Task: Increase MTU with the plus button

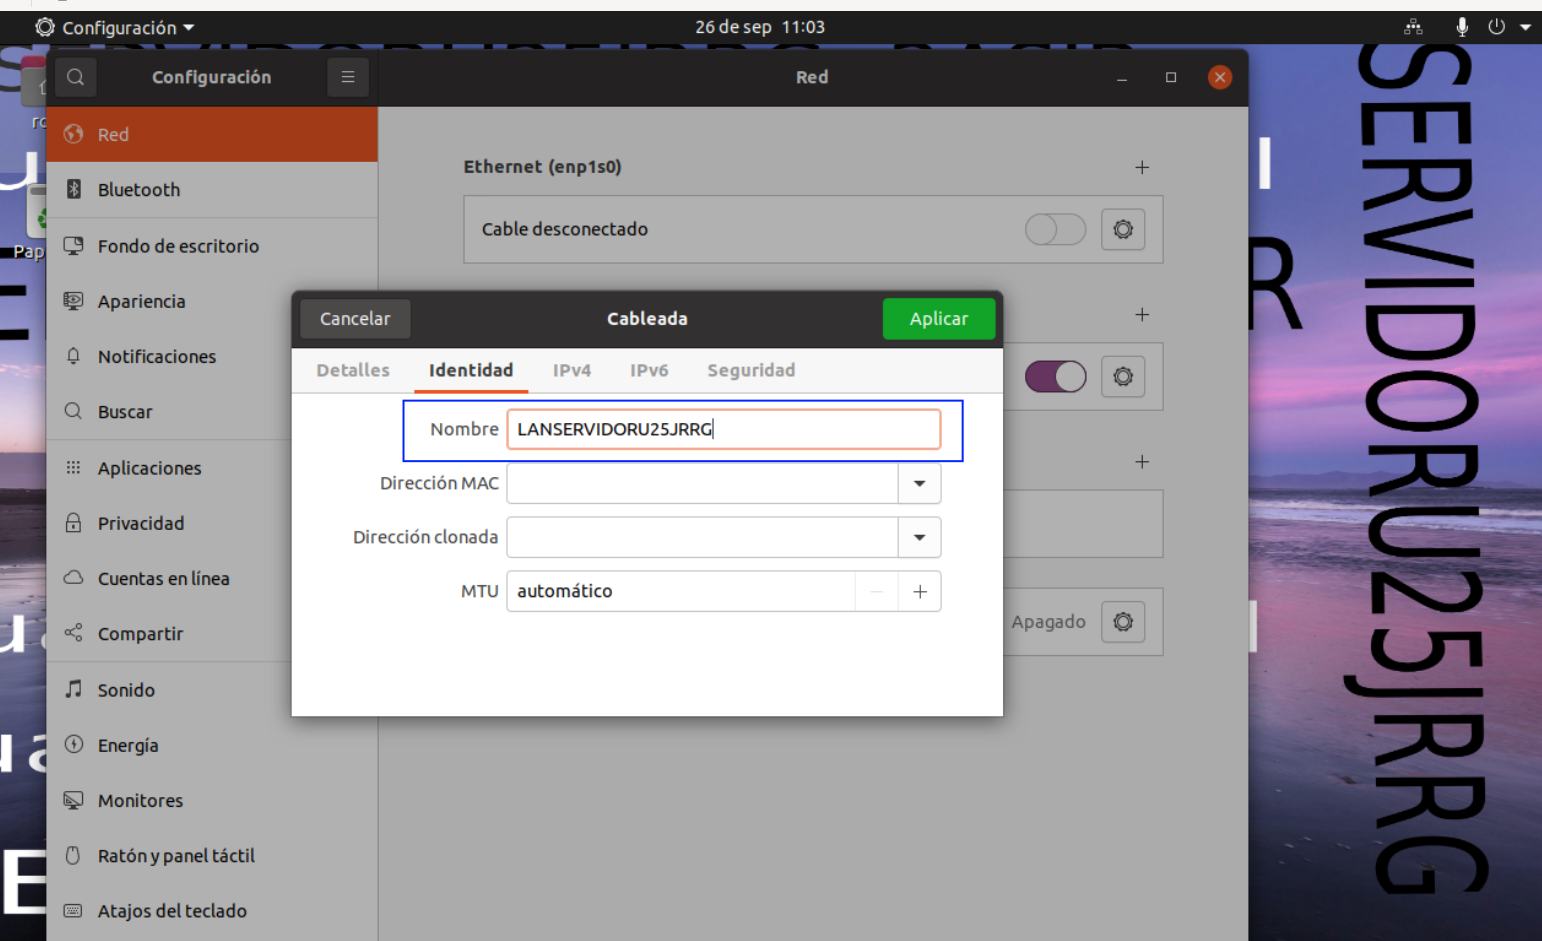Action: coord(920,592)
